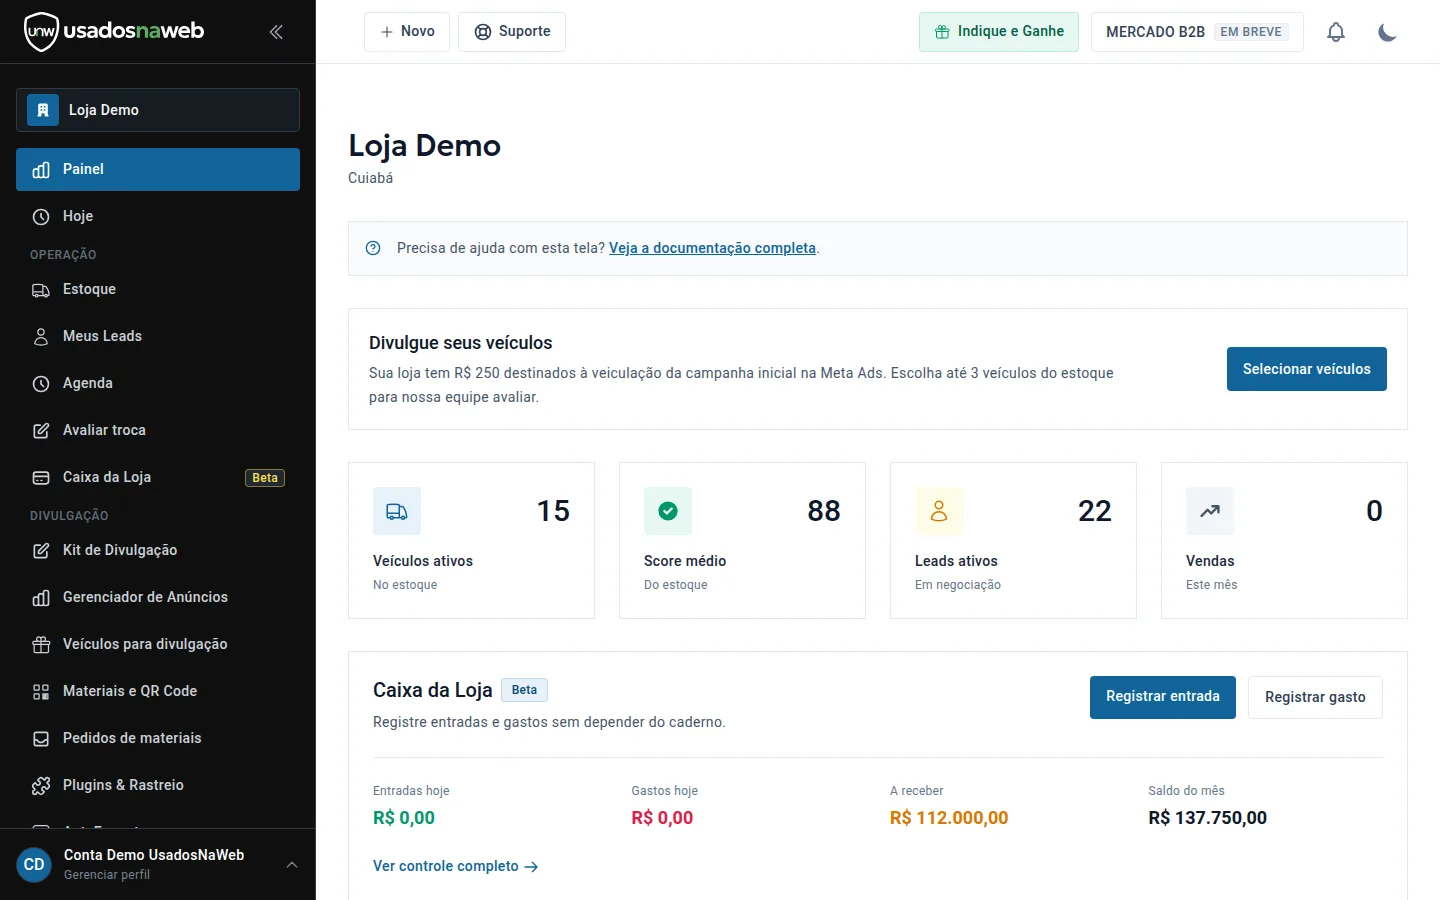Click Registrar entrada button
This screenshot has width=1440, height=900.
[x=1163, y=697]
